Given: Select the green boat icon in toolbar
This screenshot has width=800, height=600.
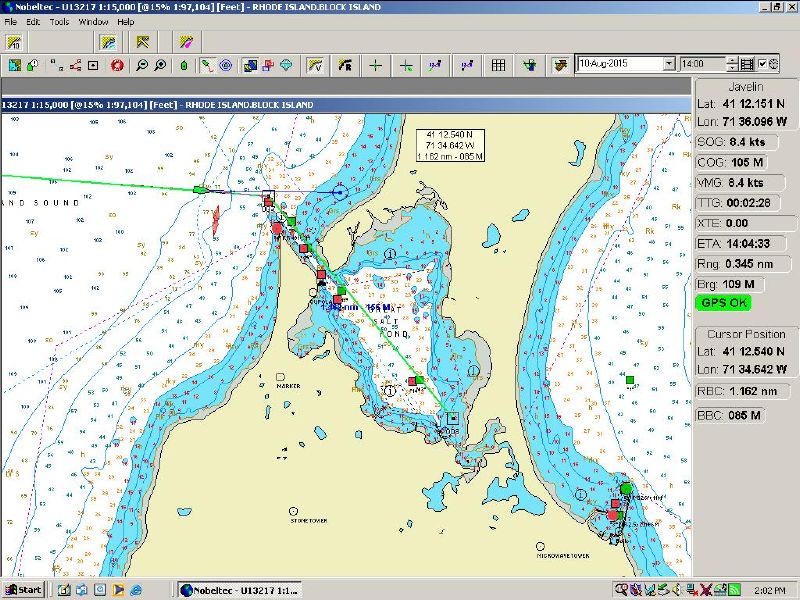Looking at the screenshot, I should [184, 65].
